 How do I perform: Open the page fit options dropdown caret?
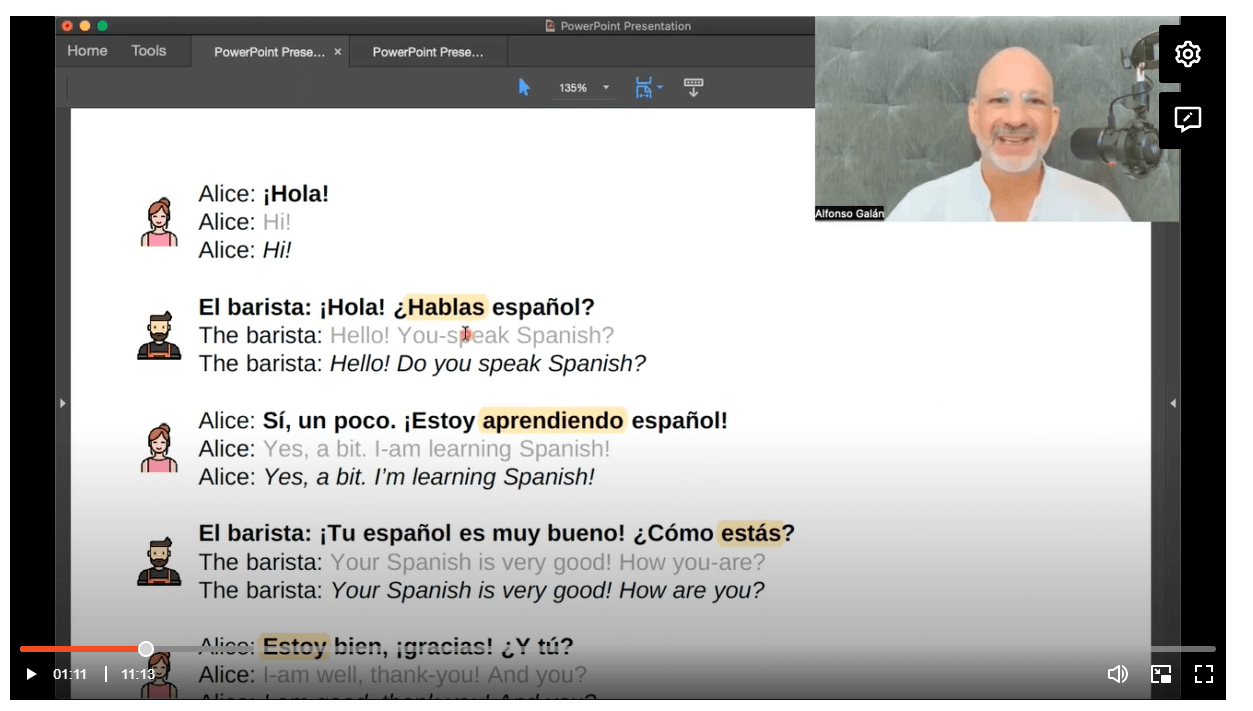660,87
